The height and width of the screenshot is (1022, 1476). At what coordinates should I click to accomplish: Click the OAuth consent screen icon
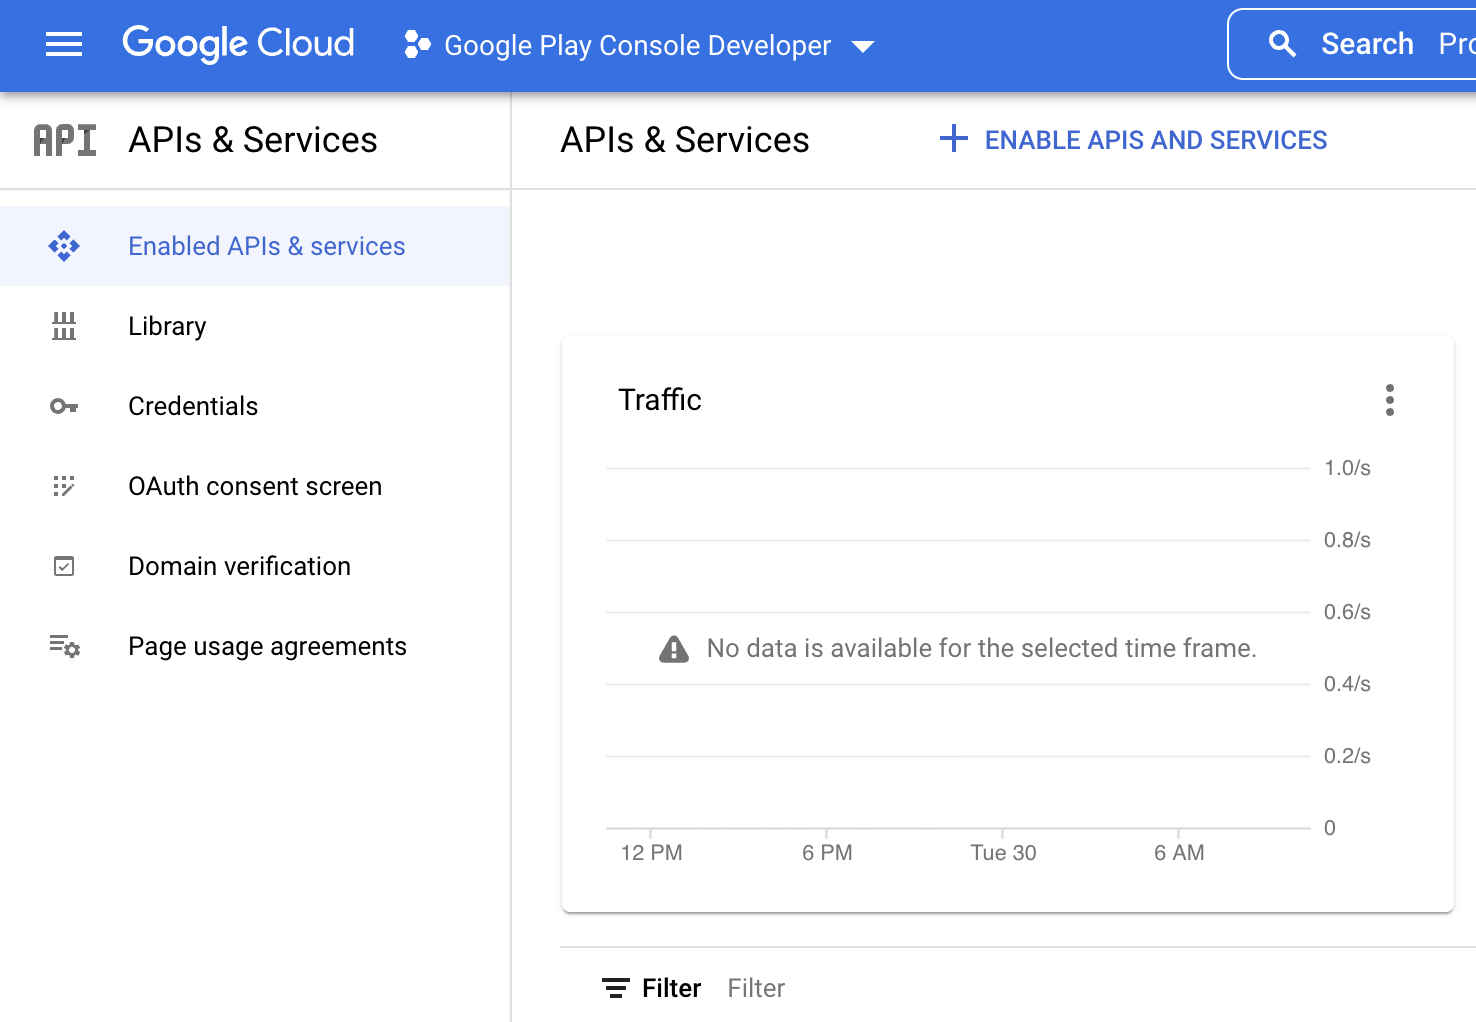point(64,486)
